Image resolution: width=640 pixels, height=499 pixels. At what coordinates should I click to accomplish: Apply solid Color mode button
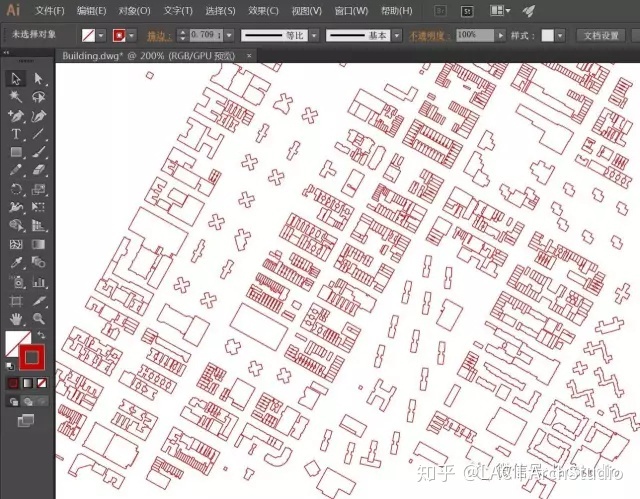click(x=13, y=383)
